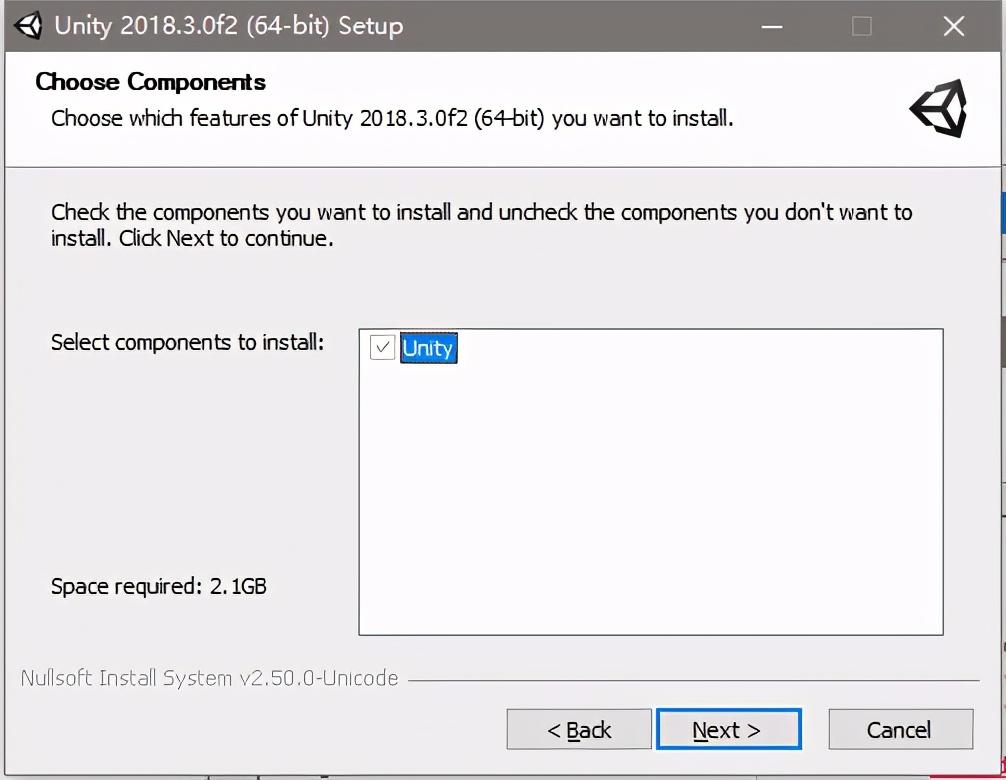Minimize the Unity Setup window
This screenshot has width=1006, height=780.
point(772,26)
